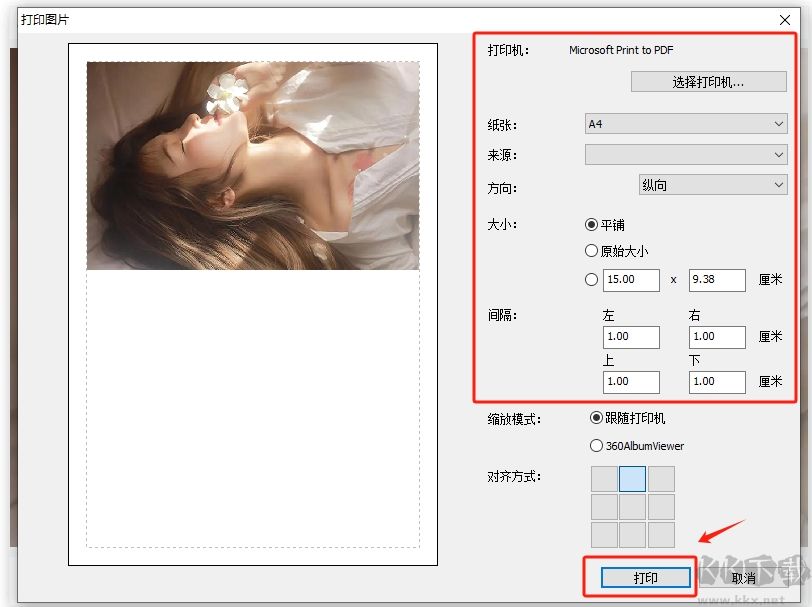This screenshot has height=607, width=812.
Task: Align image to bottom-left cell
Action: (x=604, y=534)
